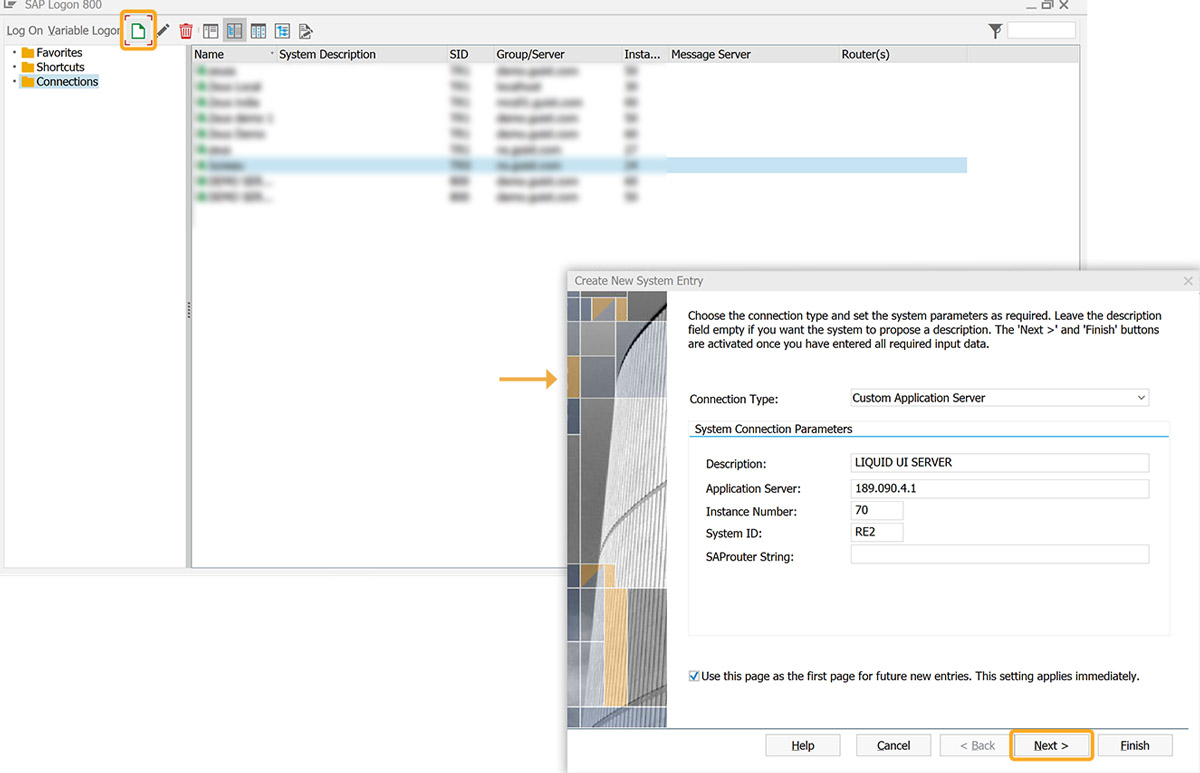Viewport: 1200px width, 773px height.
Task: Click Group/Server column header
Action: [556, 54]
